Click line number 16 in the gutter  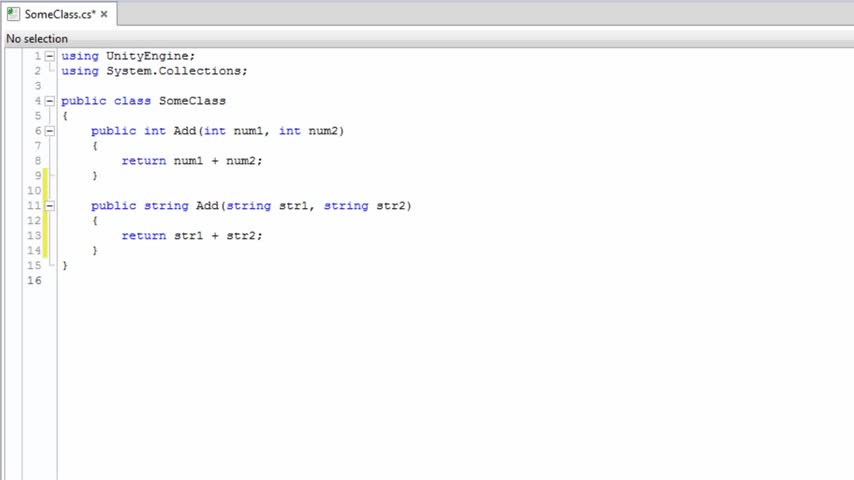pyautogui.click(x=34, y=281)
